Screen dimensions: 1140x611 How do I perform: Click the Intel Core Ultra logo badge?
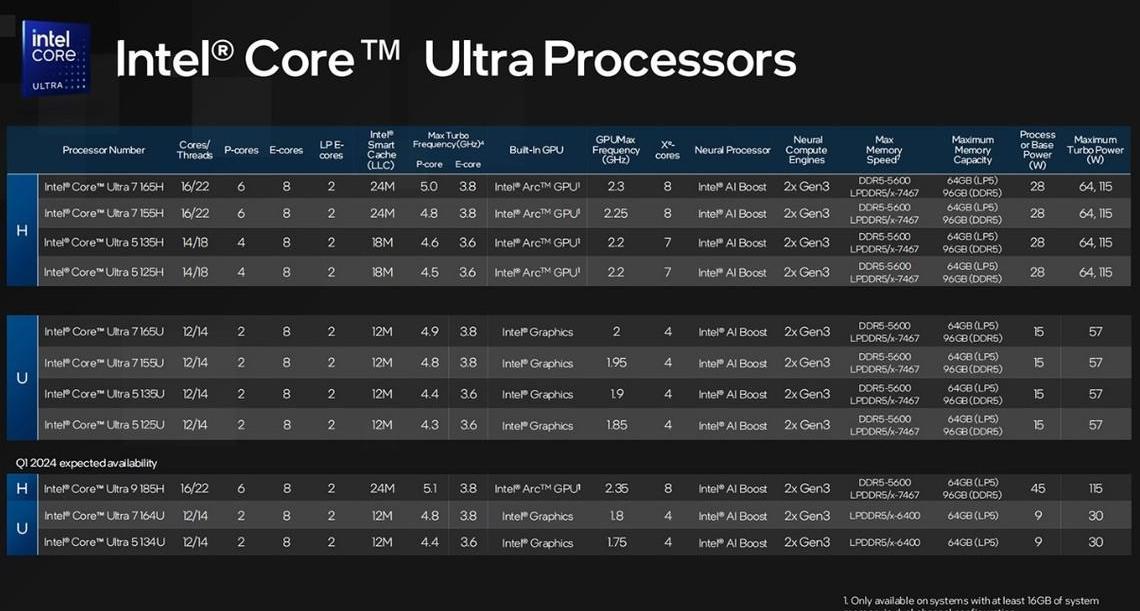pos(56,58)
